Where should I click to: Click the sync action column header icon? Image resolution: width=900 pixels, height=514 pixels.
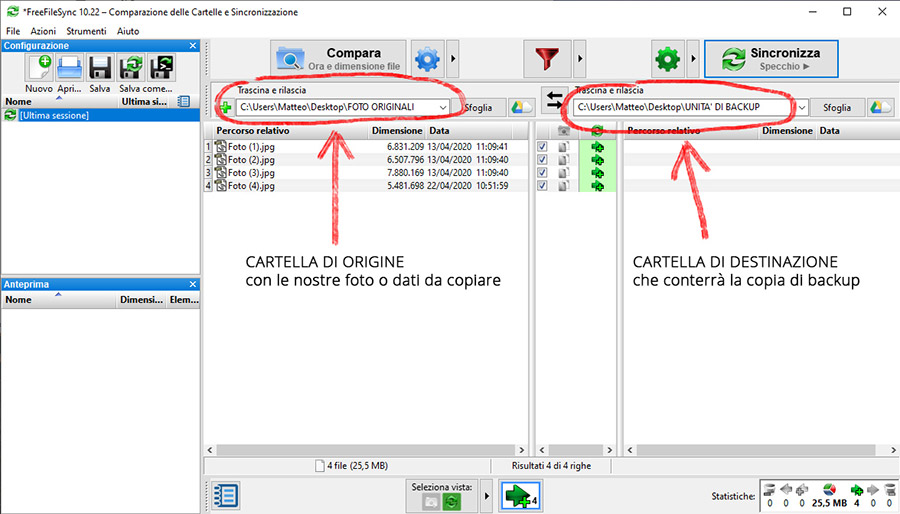597,131
